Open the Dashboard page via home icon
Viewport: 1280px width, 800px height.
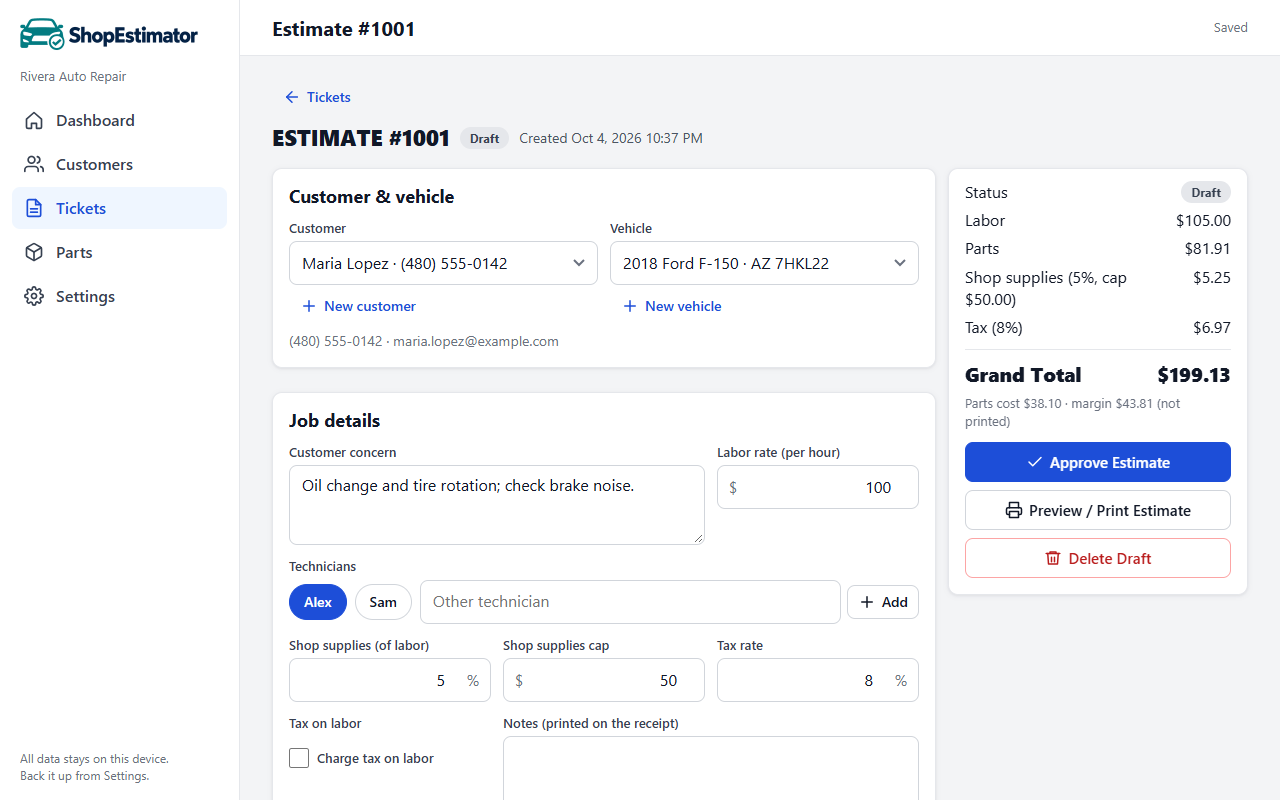[x=34, y=121]
